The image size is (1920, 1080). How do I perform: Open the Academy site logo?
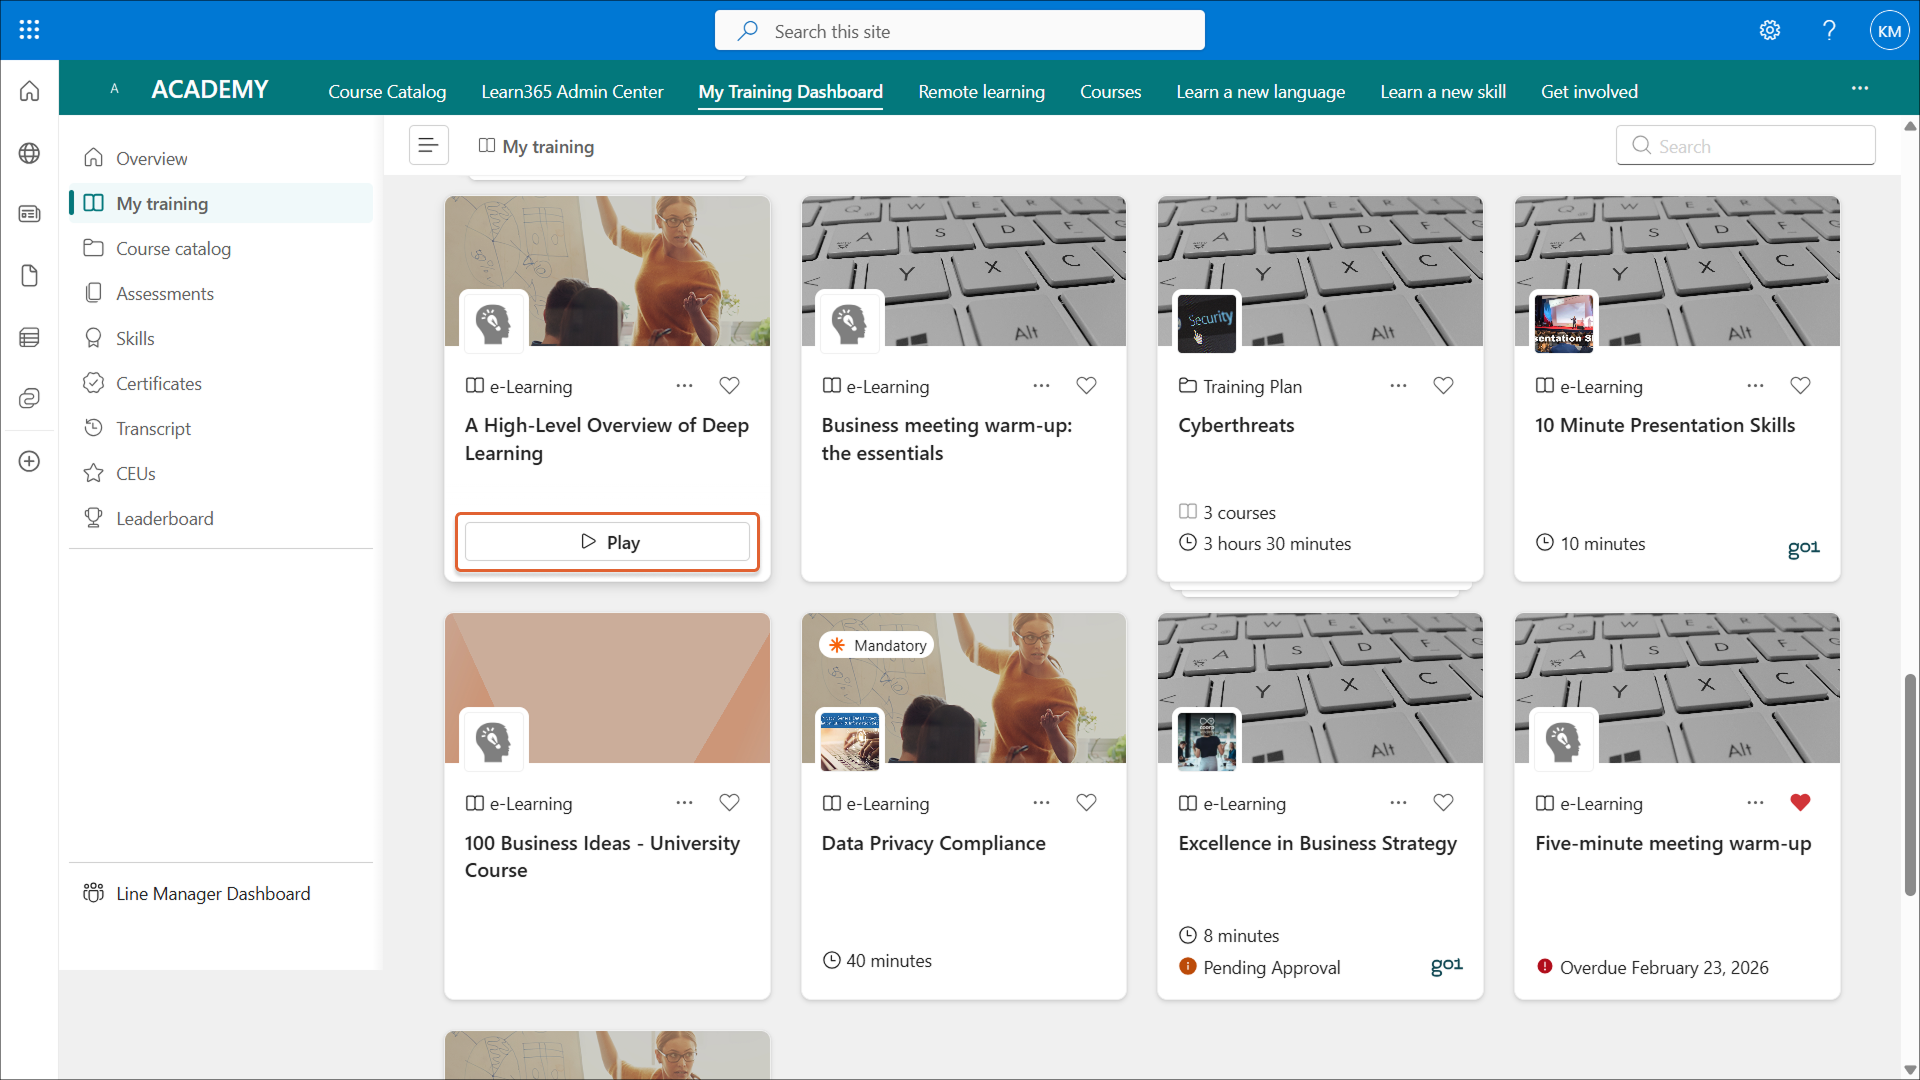115,89
